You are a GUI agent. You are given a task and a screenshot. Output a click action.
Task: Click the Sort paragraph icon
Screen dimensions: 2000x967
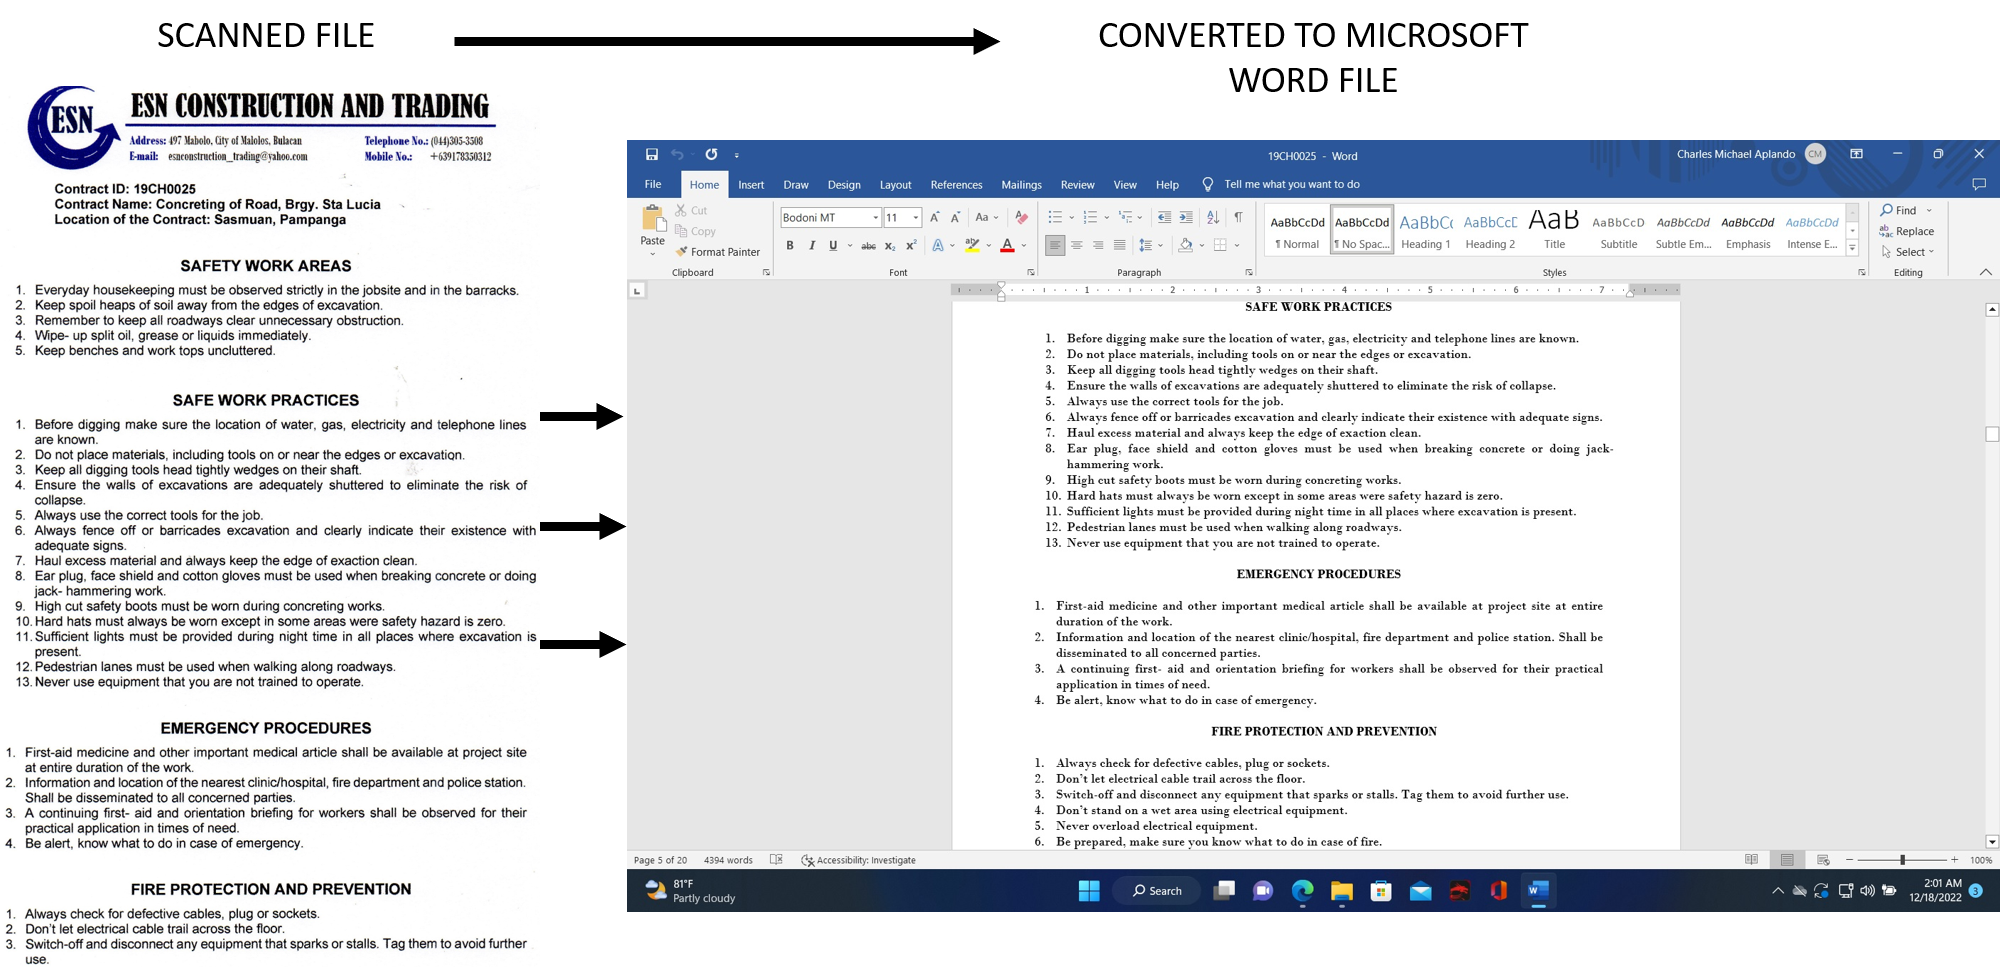point(1213,217)
